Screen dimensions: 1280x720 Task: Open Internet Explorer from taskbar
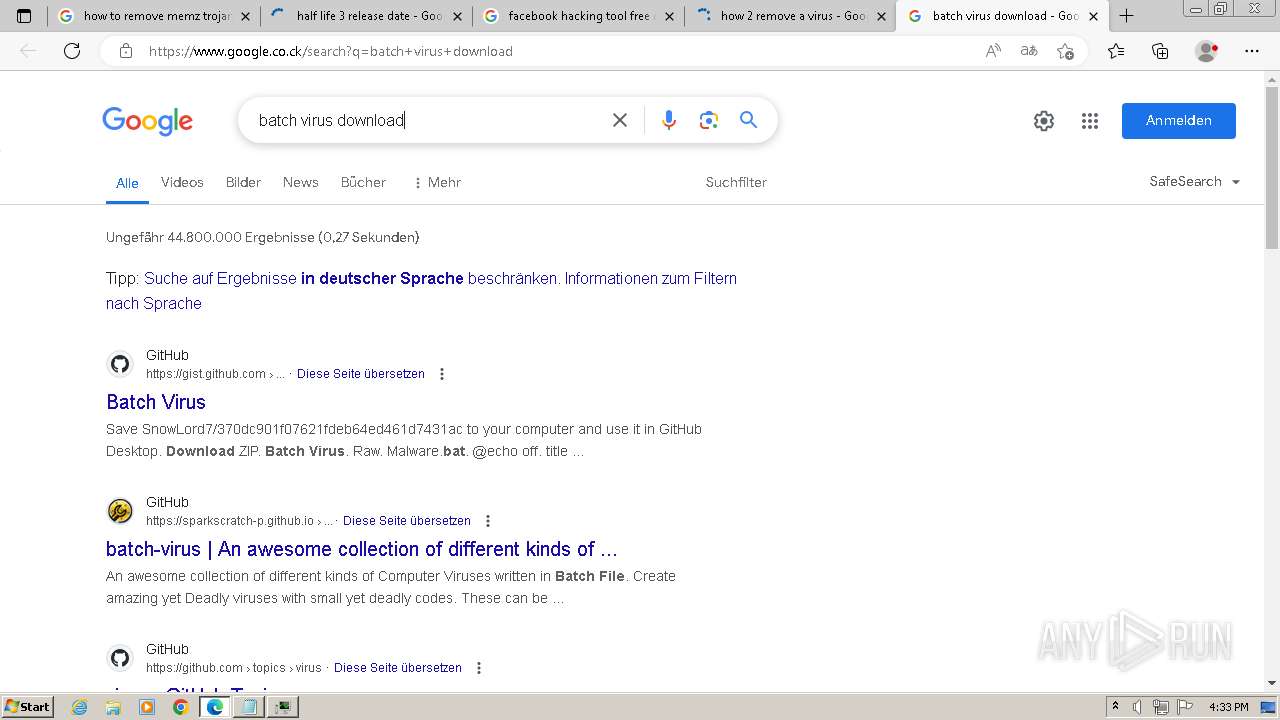point(80,707)
